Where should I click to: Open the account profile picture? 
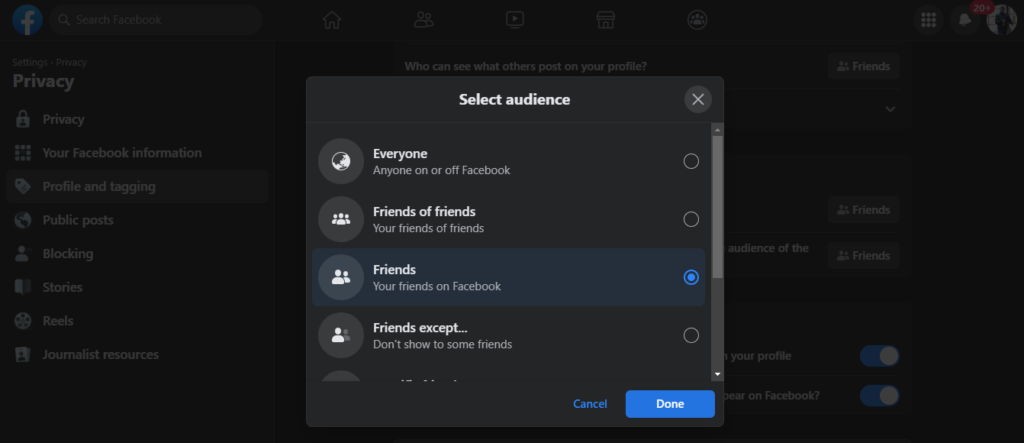(1001, 20)
